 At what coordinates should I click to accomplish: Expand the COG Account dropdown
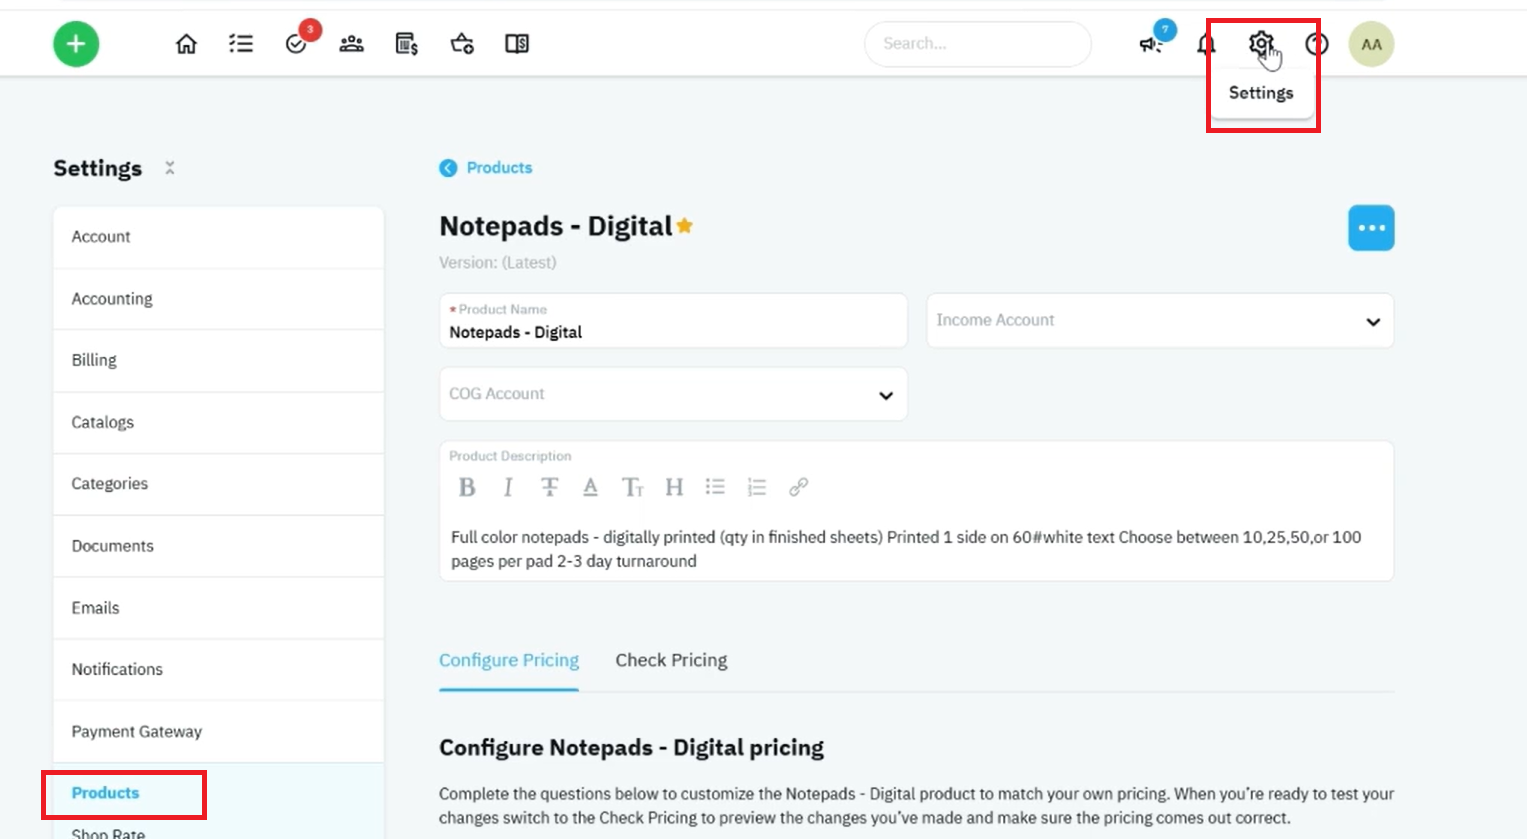[673, 394]
